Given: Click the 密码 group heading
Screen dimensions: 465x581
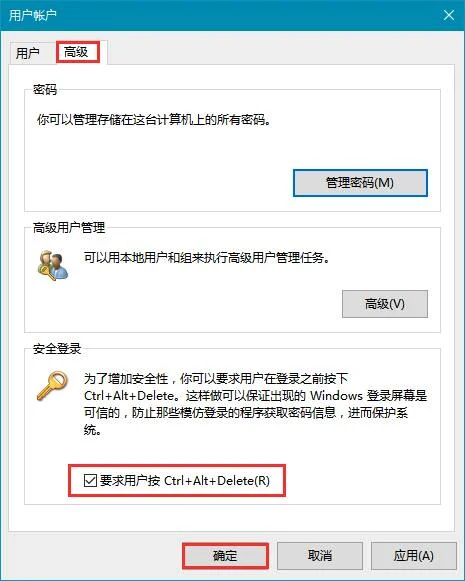Looking at the screenshot, I should 45,89.
